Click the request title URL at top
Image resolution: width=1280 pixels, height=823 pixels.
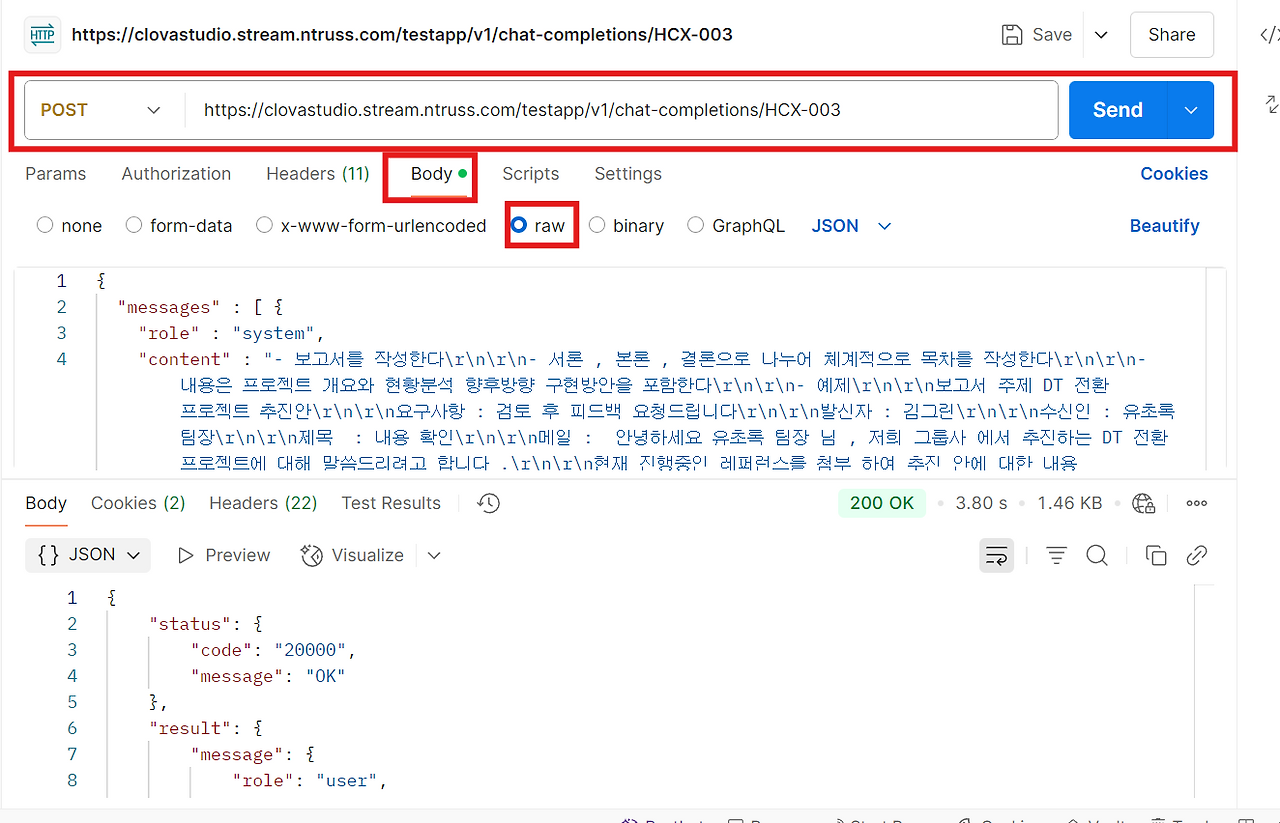click(402, 35)
